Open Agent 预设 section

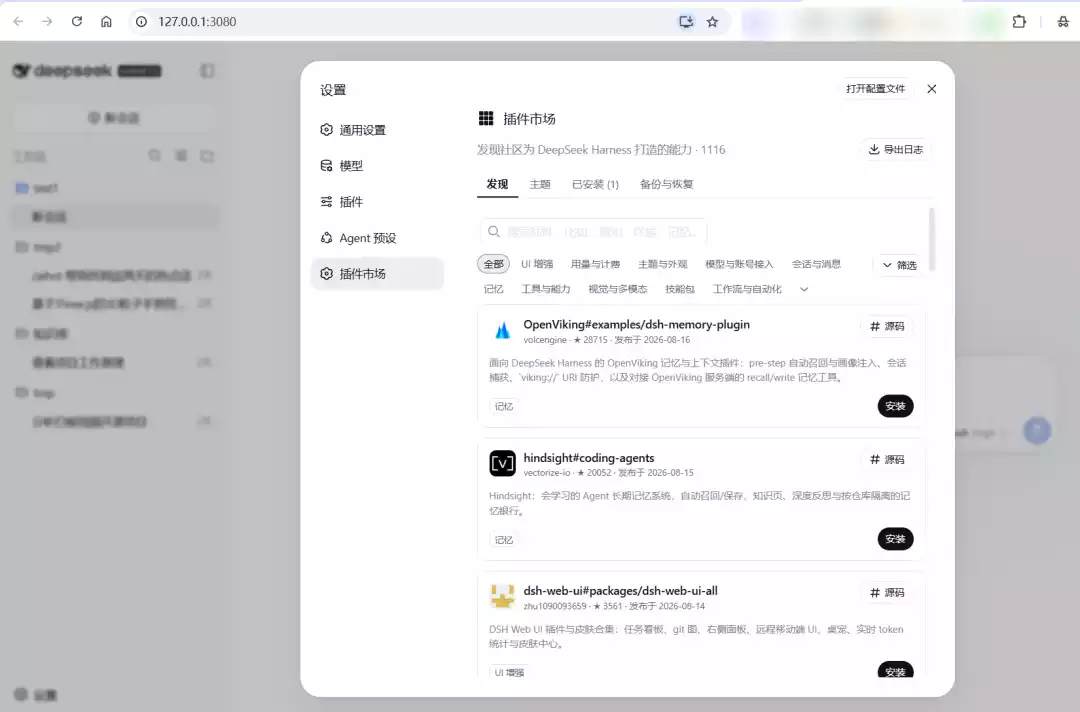point(377,238)
